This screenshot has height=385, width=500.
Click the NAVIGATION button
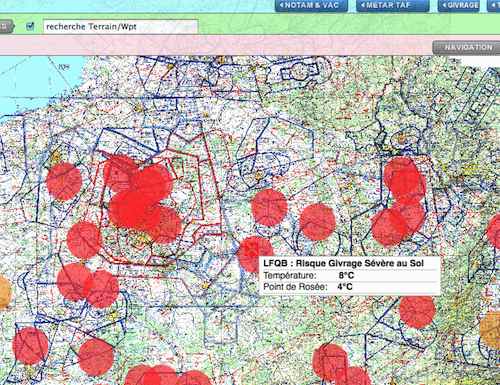tap(466, 48)
